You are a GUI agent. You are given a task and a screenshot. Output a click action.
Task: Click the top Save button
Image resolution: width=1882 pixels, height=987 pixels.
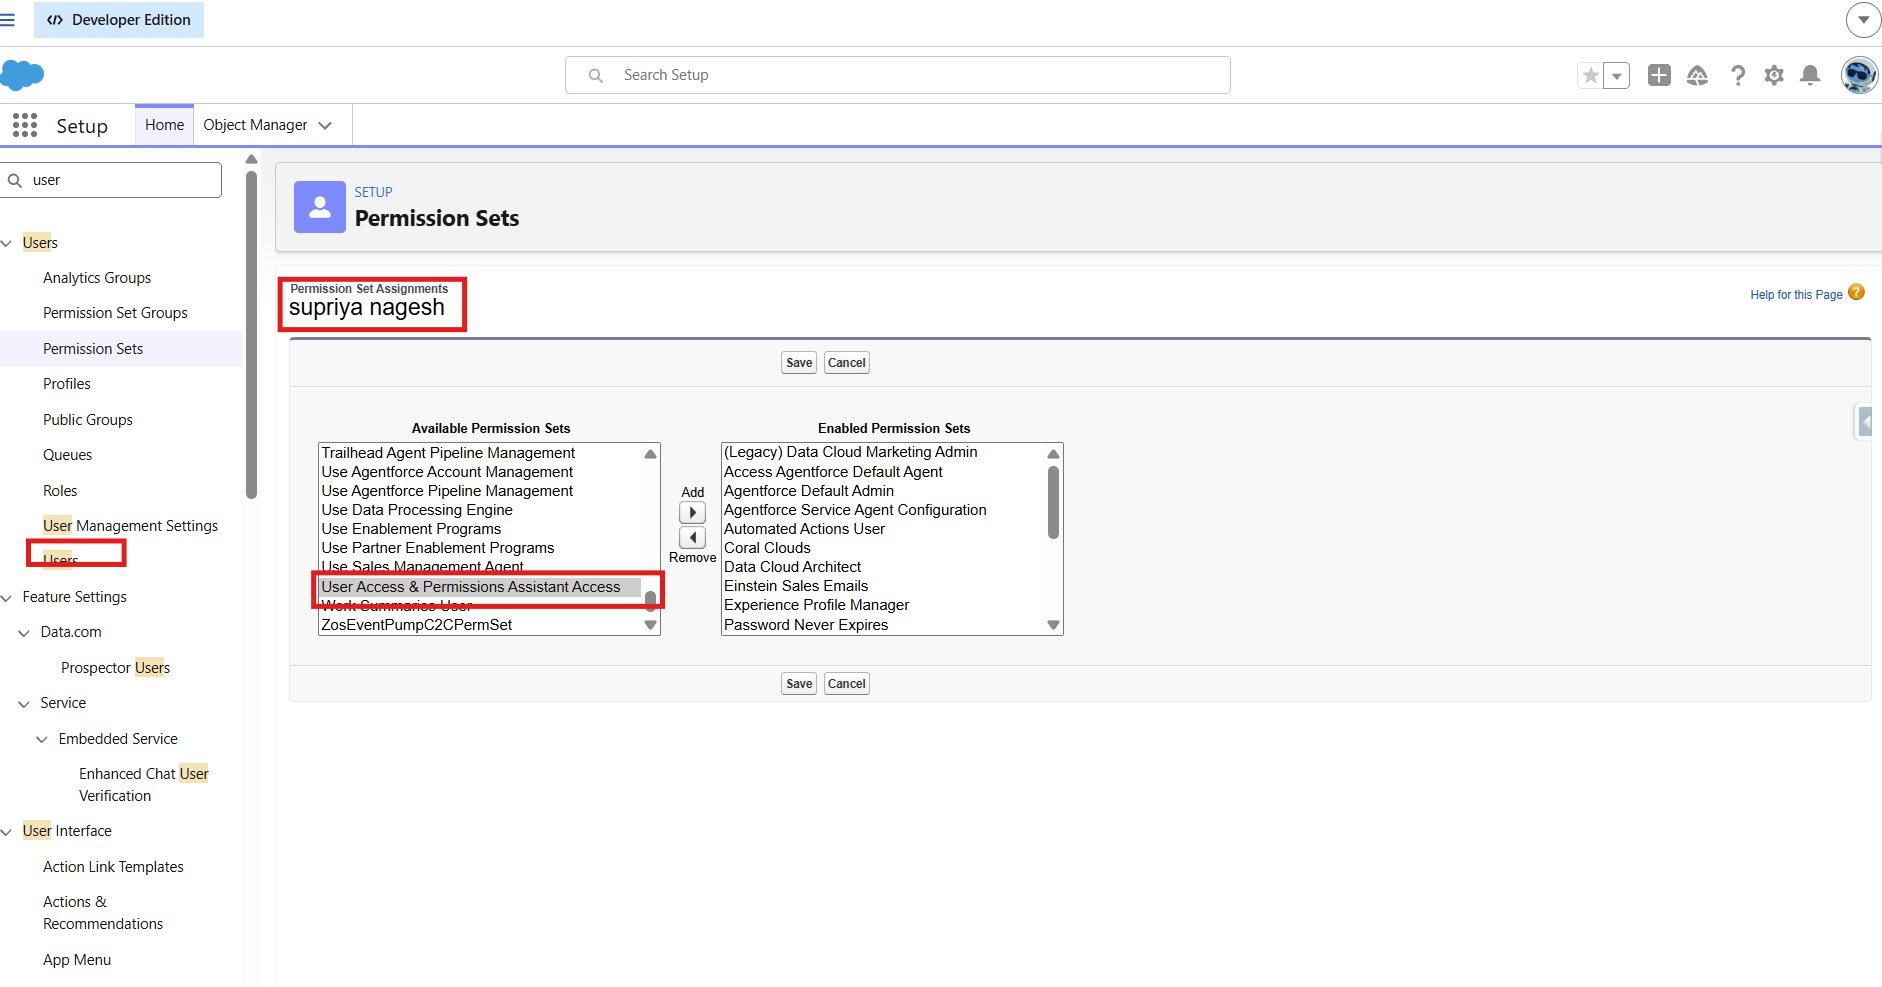799,363
